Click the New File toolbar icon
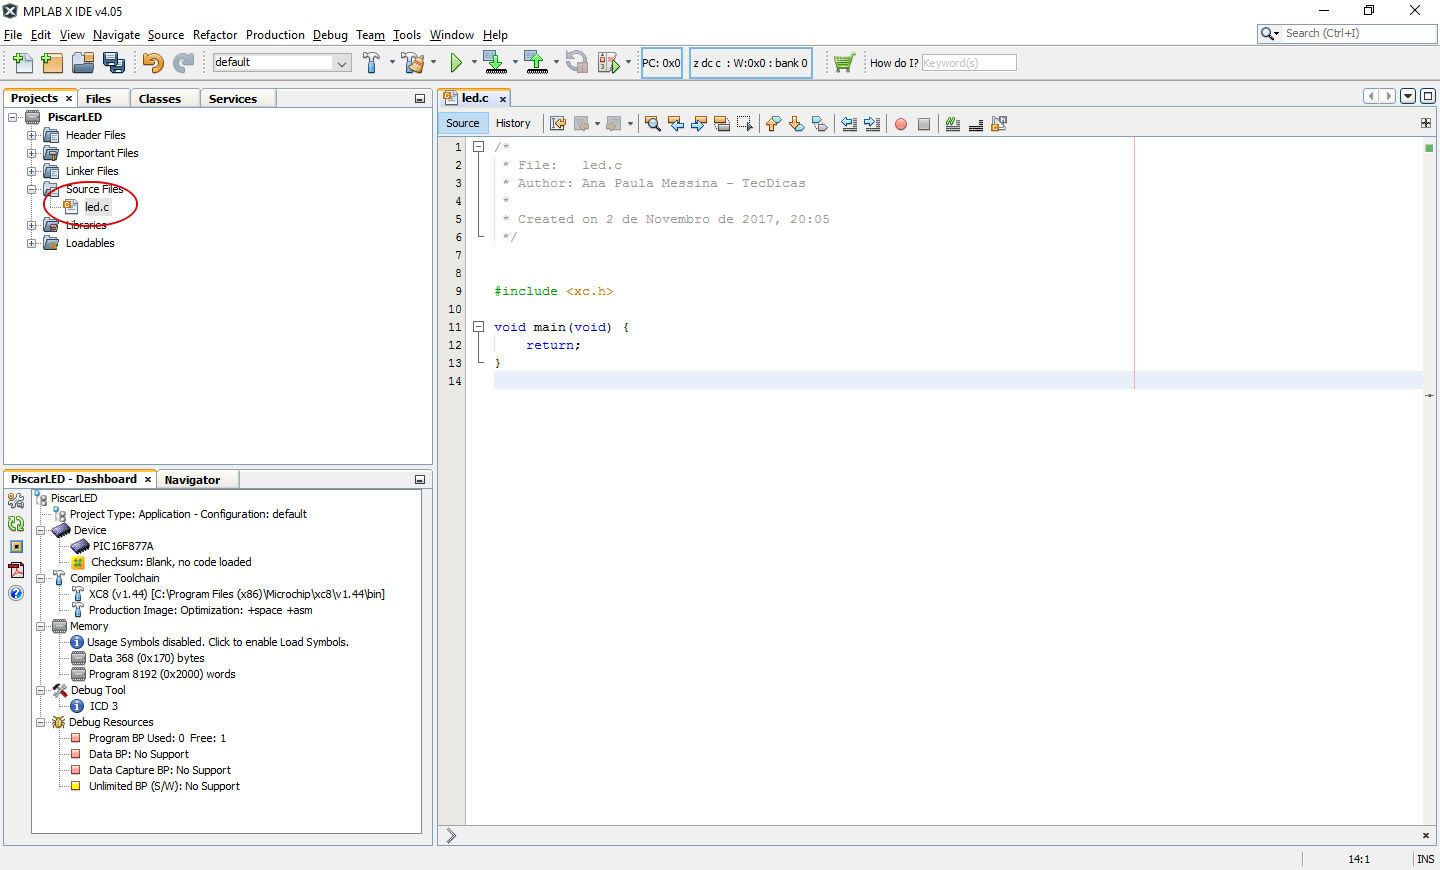Viewport: 1440px width, 870px height. (x=22, y=63)
